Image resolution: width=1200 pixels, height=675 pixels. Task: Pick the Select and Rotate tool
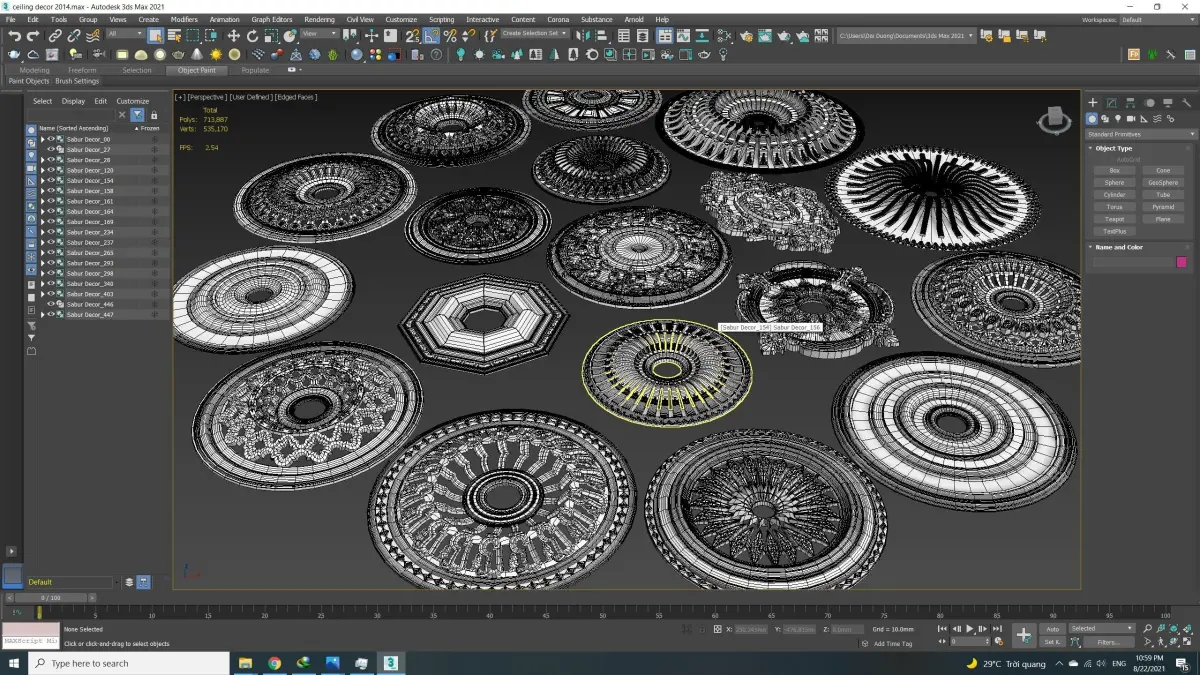pos(252,35)
